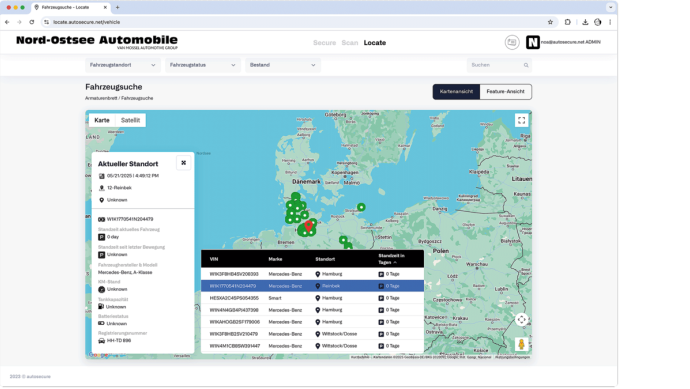Click the Nord-Ostsee Automobile logo

[x=97, y=42]
